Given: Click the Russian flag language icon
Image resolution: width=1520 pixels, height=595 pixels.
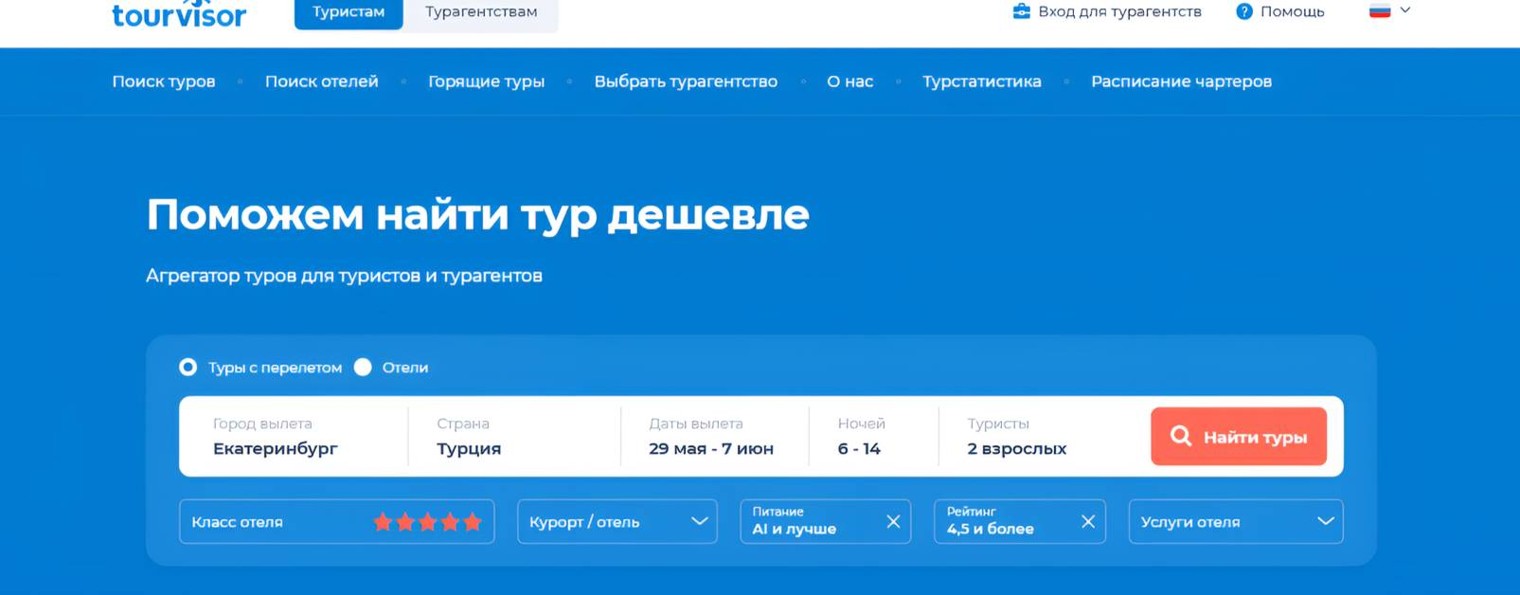Looking at the screenshot, I should tap(1380, 11).
